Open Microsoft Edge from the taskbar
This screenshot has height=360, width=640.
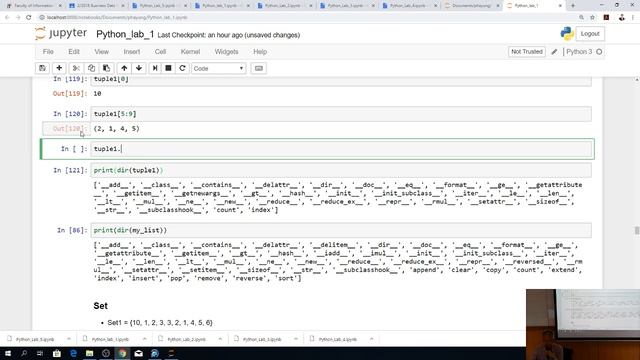[x=73, y=353]
